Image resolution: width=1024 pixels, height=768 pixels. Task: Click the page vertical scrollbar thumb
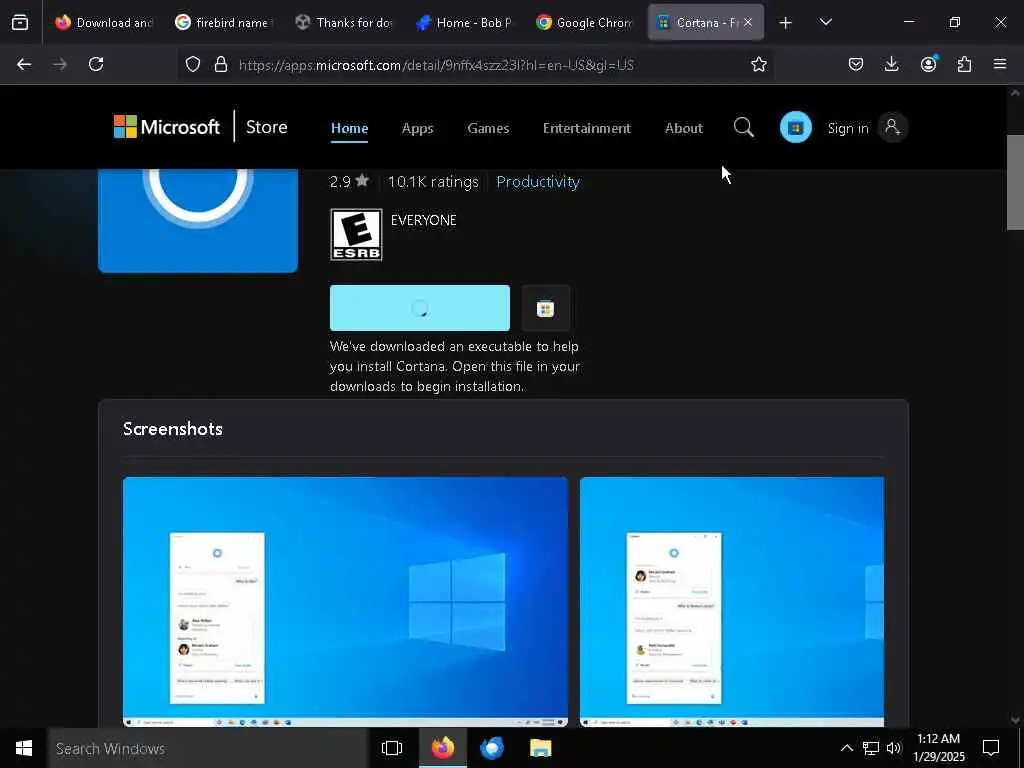click(1015, 182)
